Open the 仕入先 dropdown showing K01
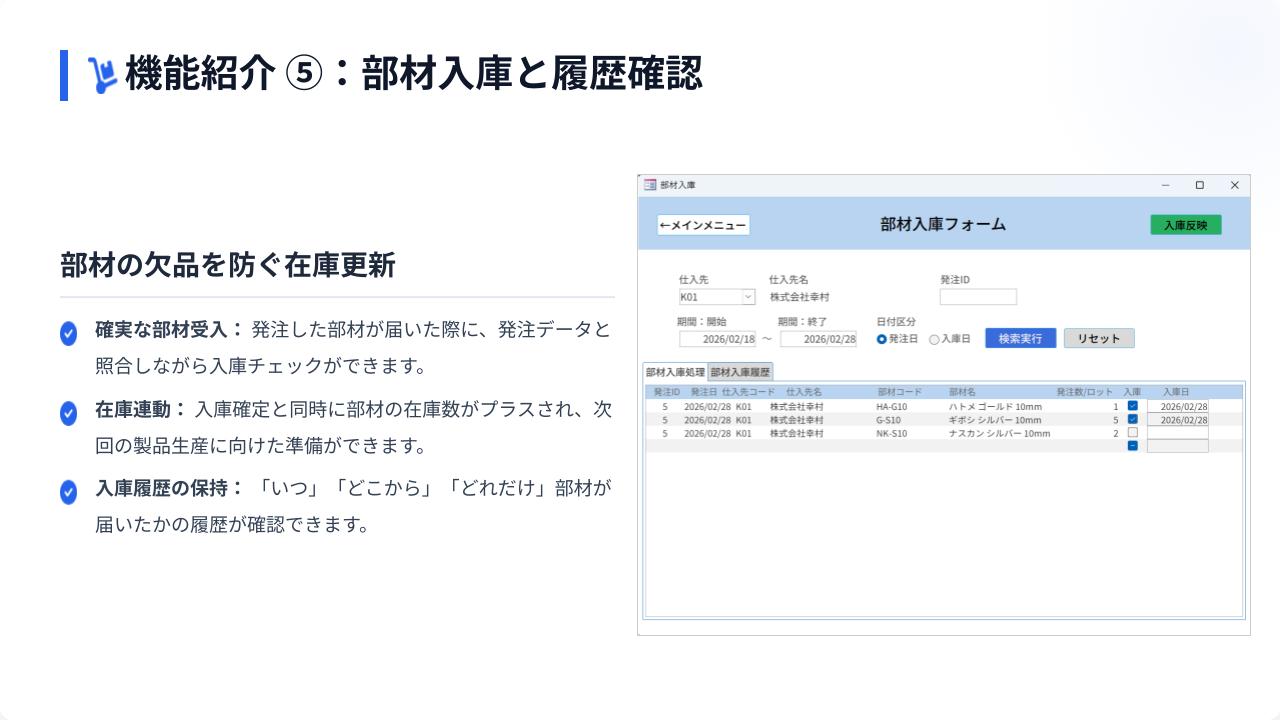The height and width of the screenshot is (720, 1280). coord(748,297)
